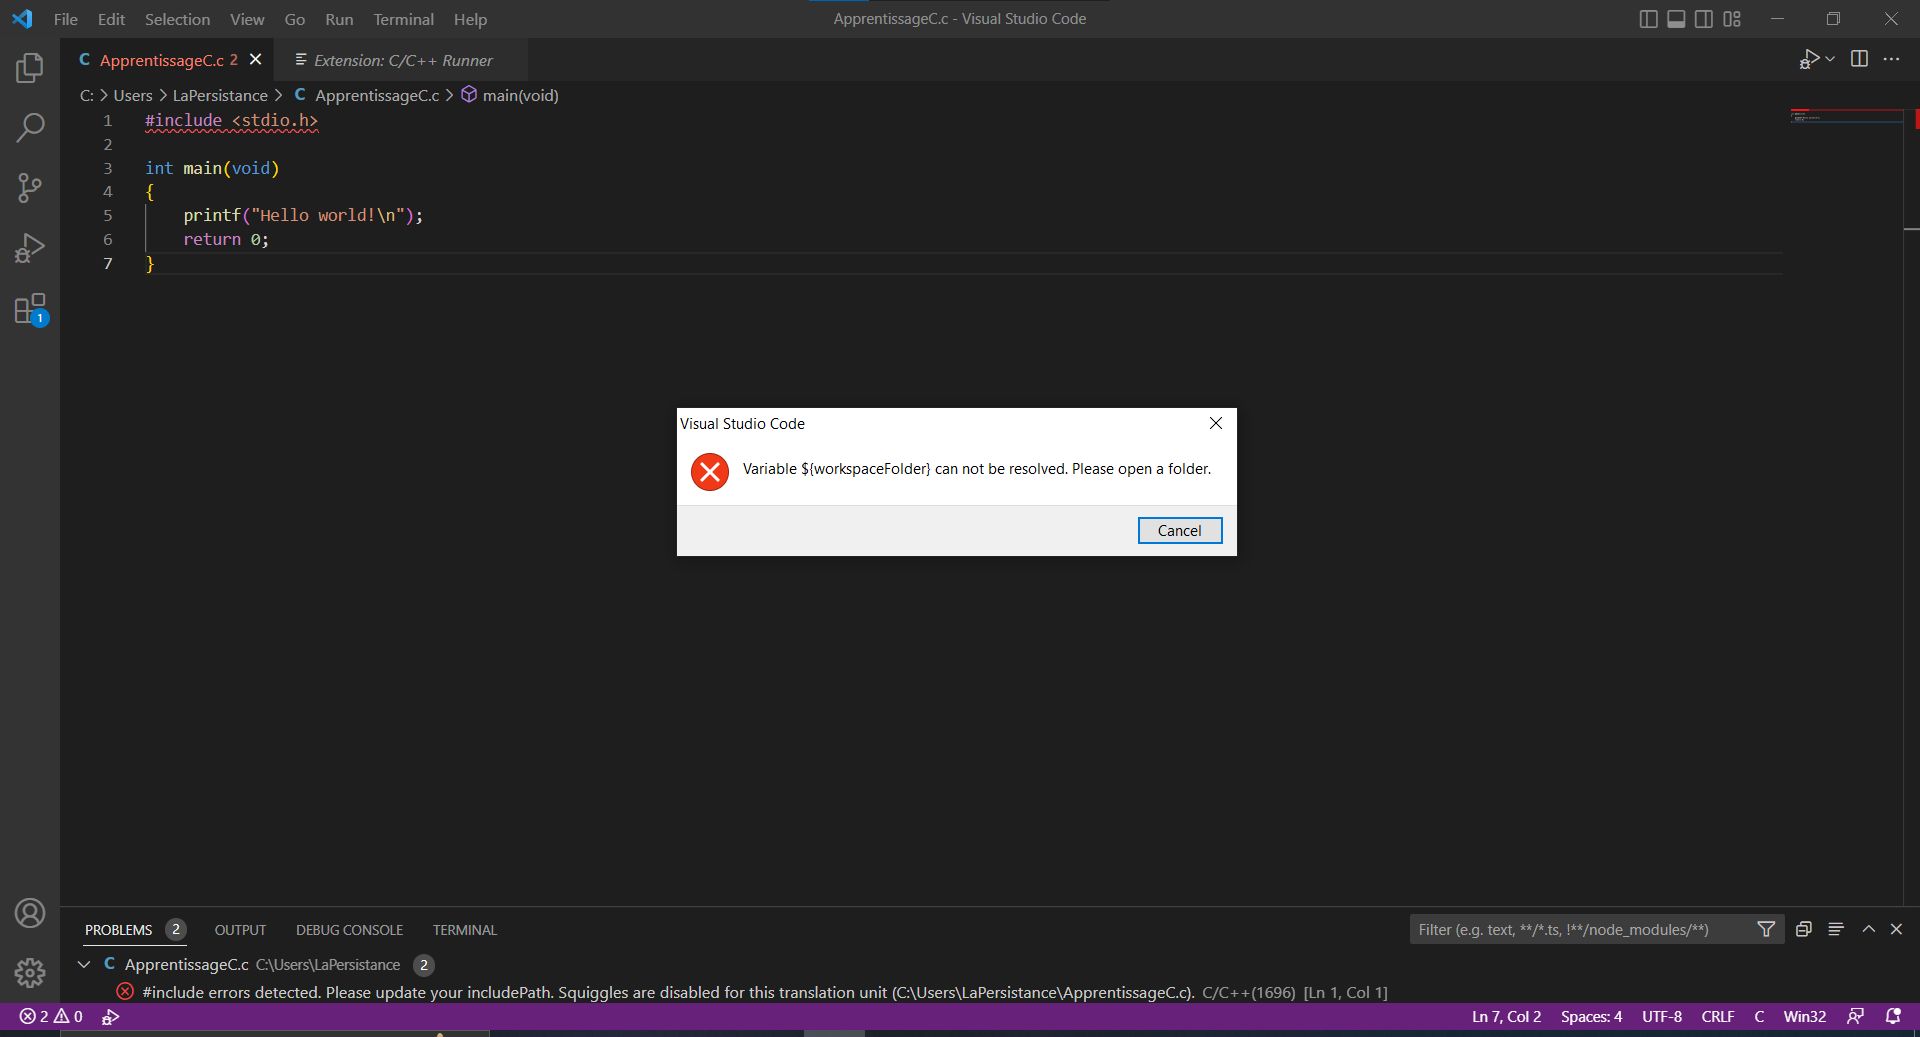The width and height of the screenshot is (1920, 1037).
Task: Open the Explorer view in activity bar
Action: [x=30, y=68]
